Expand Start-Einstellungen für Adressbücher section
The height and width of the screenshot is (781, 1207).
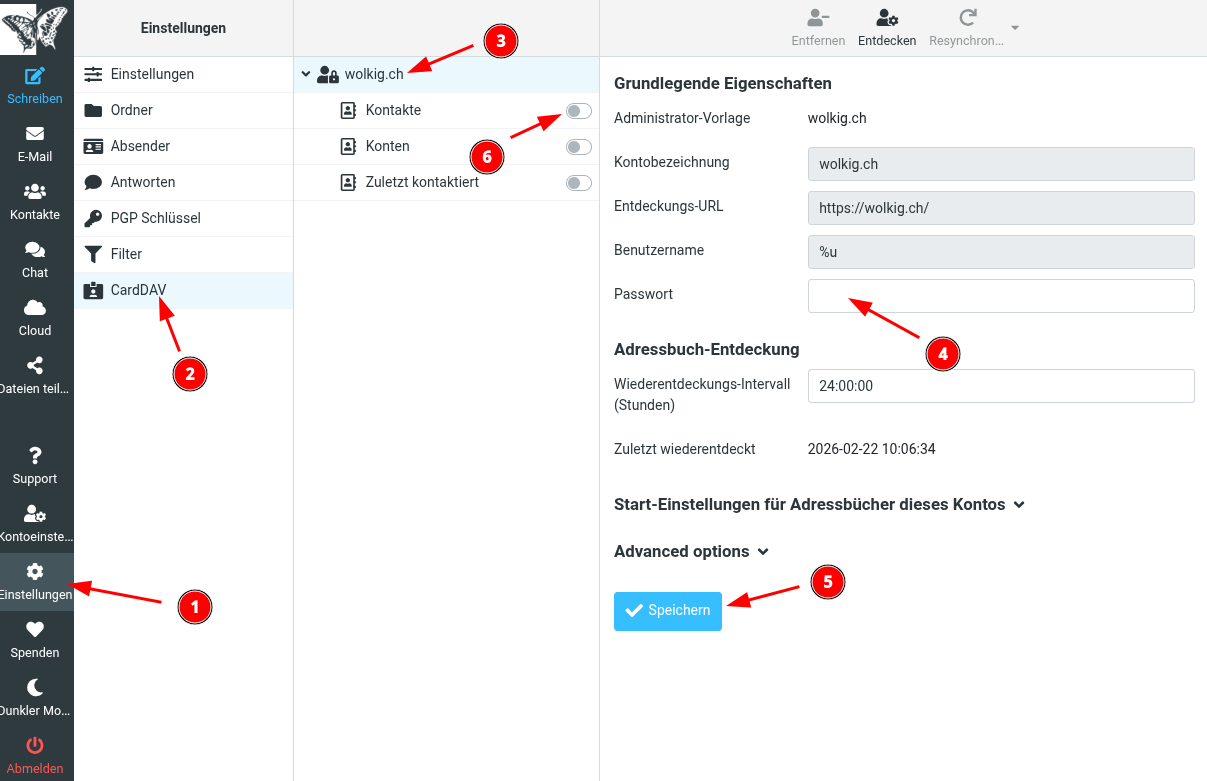(x=1019, y=505)
